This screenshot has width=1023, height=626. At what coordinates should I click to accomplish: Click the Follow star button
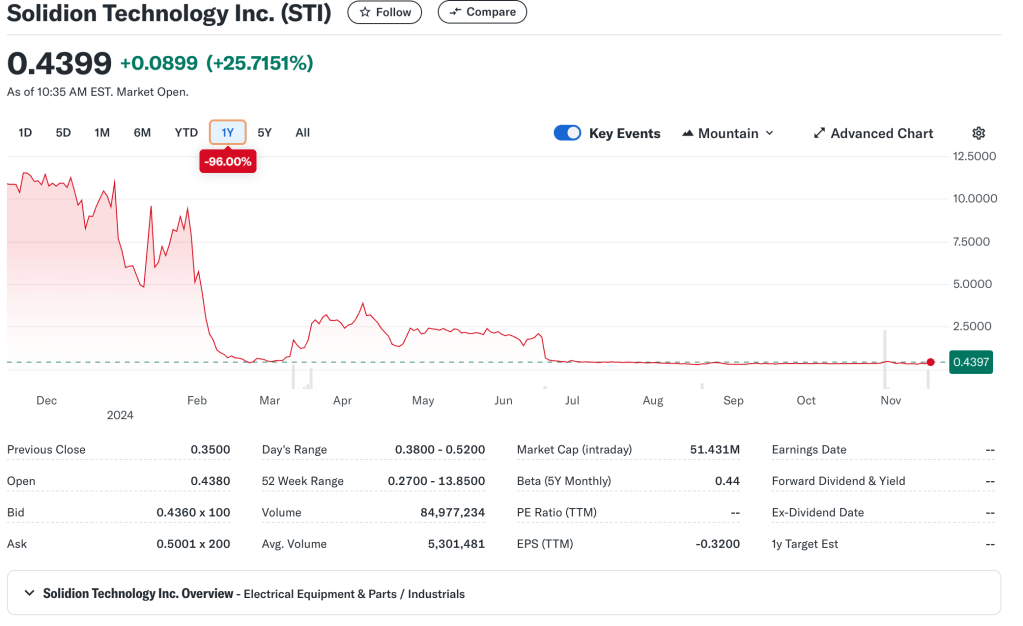pyautogui.click(x=385, y=12)
